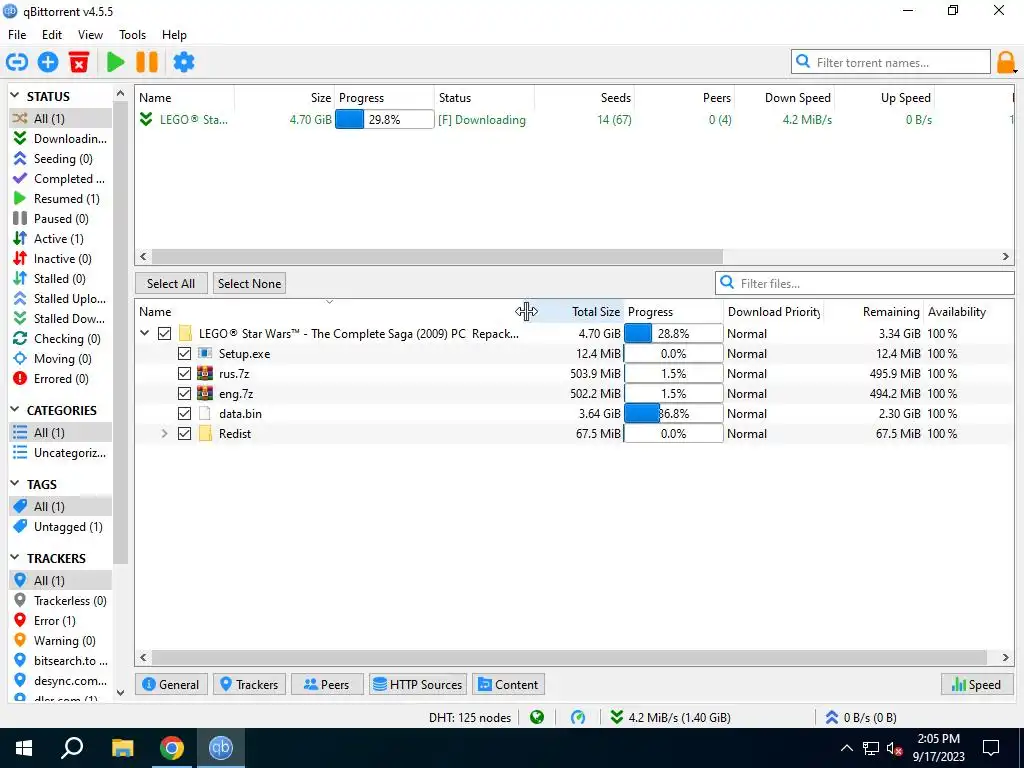This screenshot has width=1024, height=768.
Task: Click the orange lock UI icon
Action: pos(1004,62)
